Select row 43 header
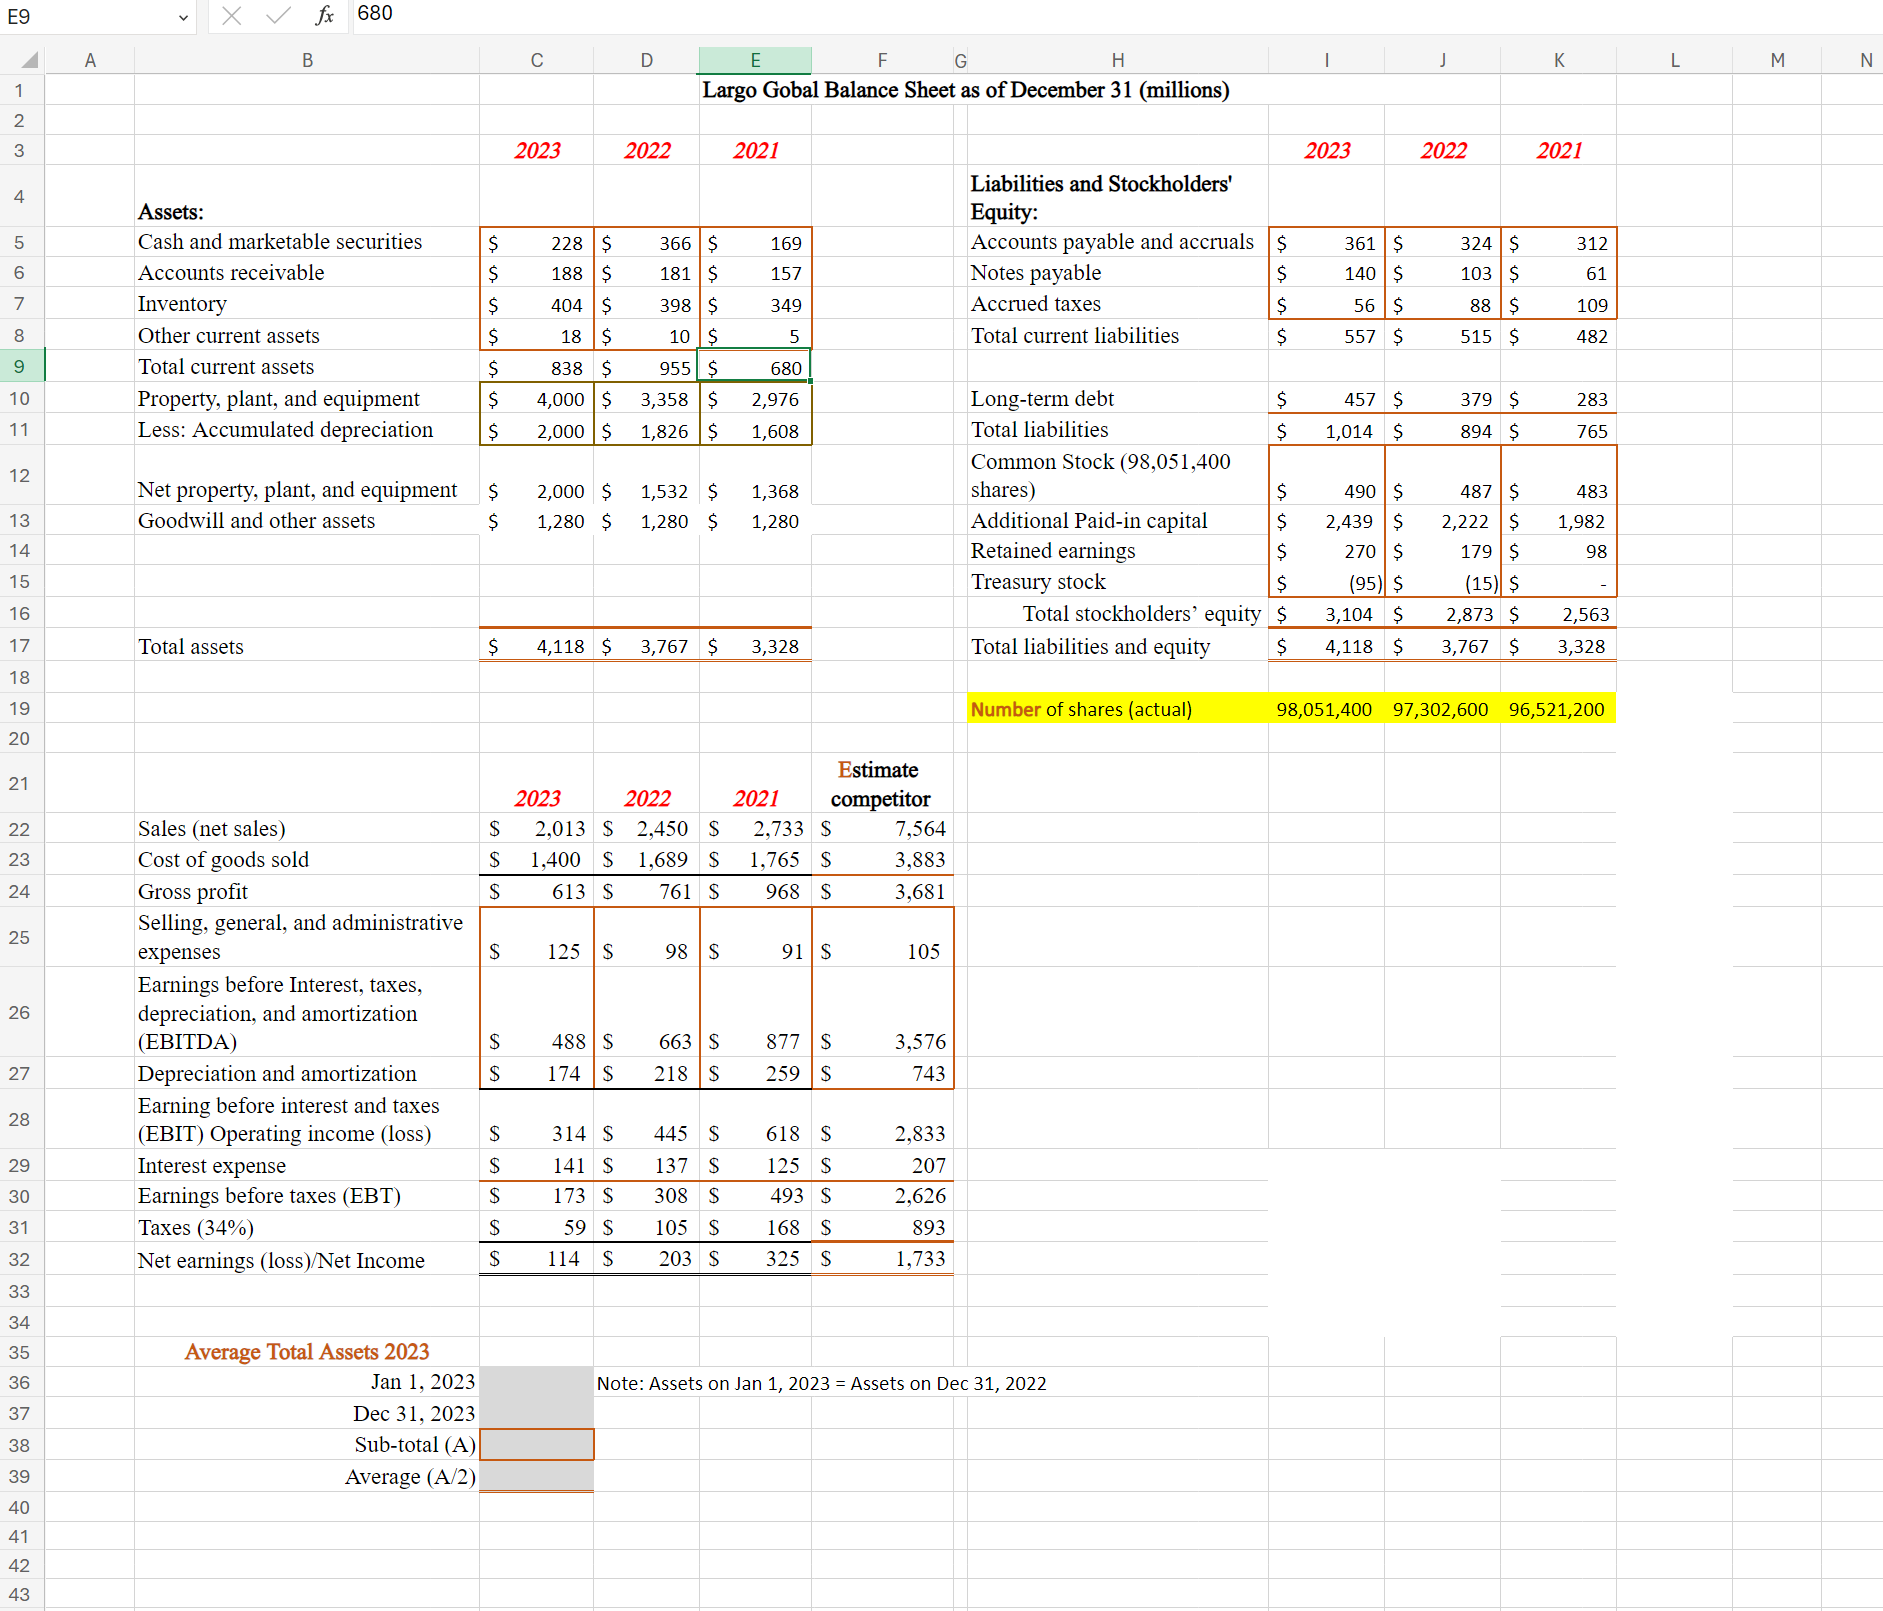The image size is (1883, 1611). (x=20, y=1594)
